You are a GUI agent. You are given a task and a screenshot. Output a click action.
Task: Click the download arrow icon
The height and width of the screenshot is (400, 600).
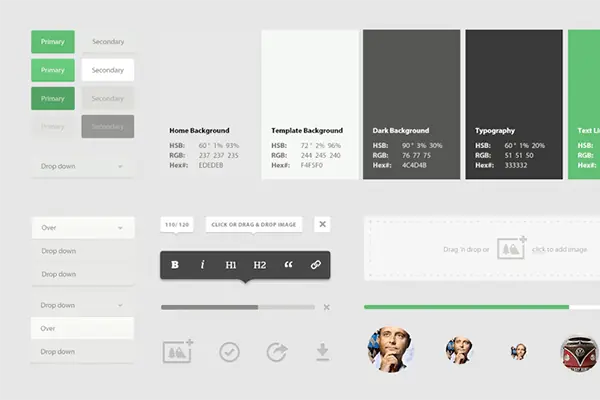coord(322,351)
